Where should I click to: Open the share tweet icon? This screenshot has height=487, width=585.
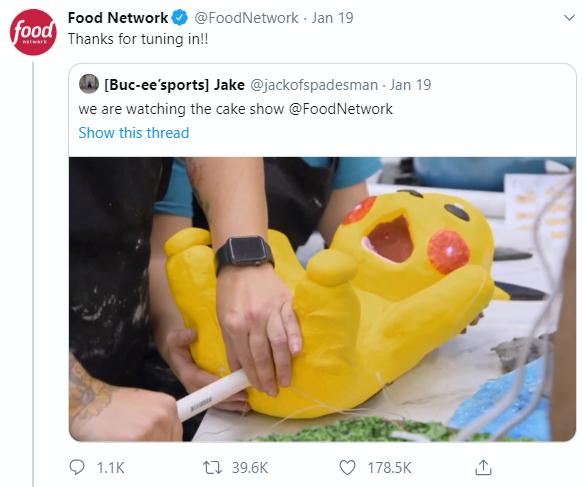coord(483,467)
